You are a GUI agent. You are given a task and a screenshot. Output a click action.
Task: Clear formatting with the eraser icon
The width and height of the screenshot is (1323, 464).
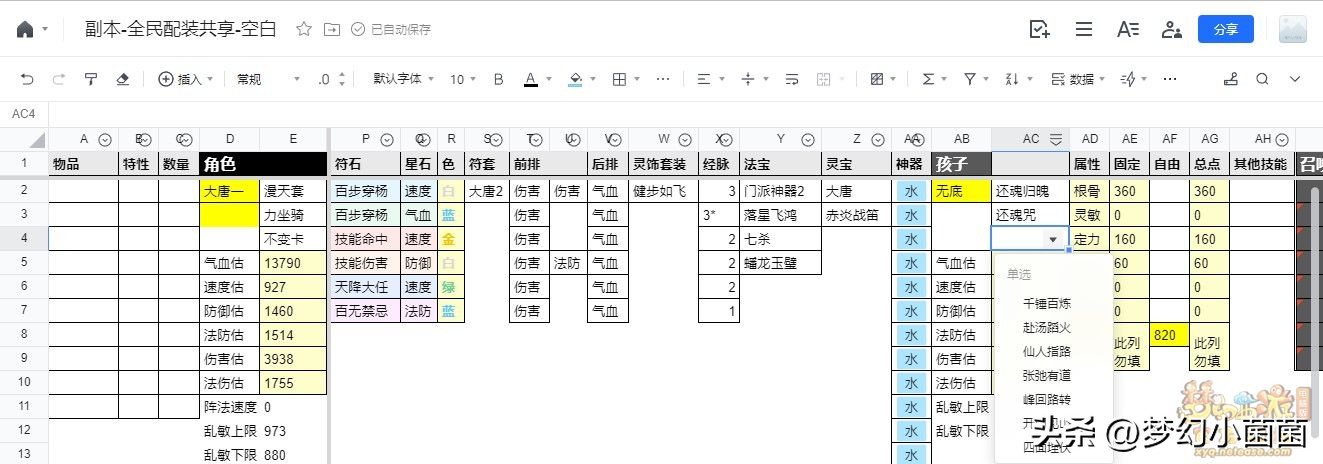tap(123, 79)
